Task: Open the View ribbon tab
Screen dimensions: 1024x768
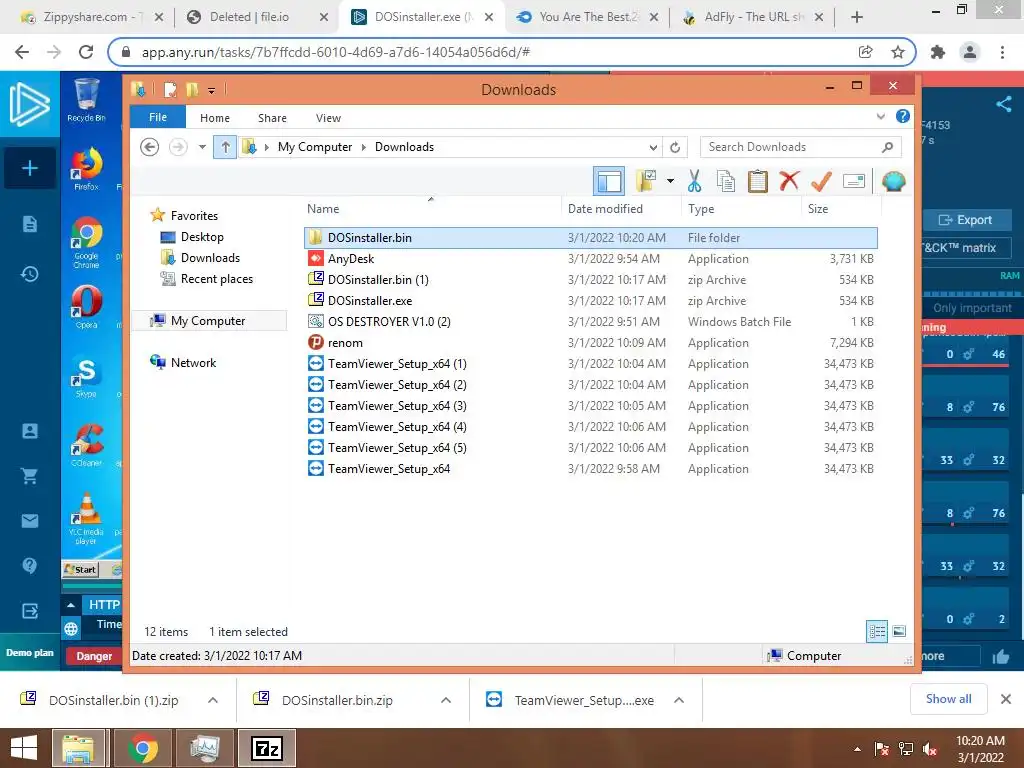Action: tap(328, 118)
